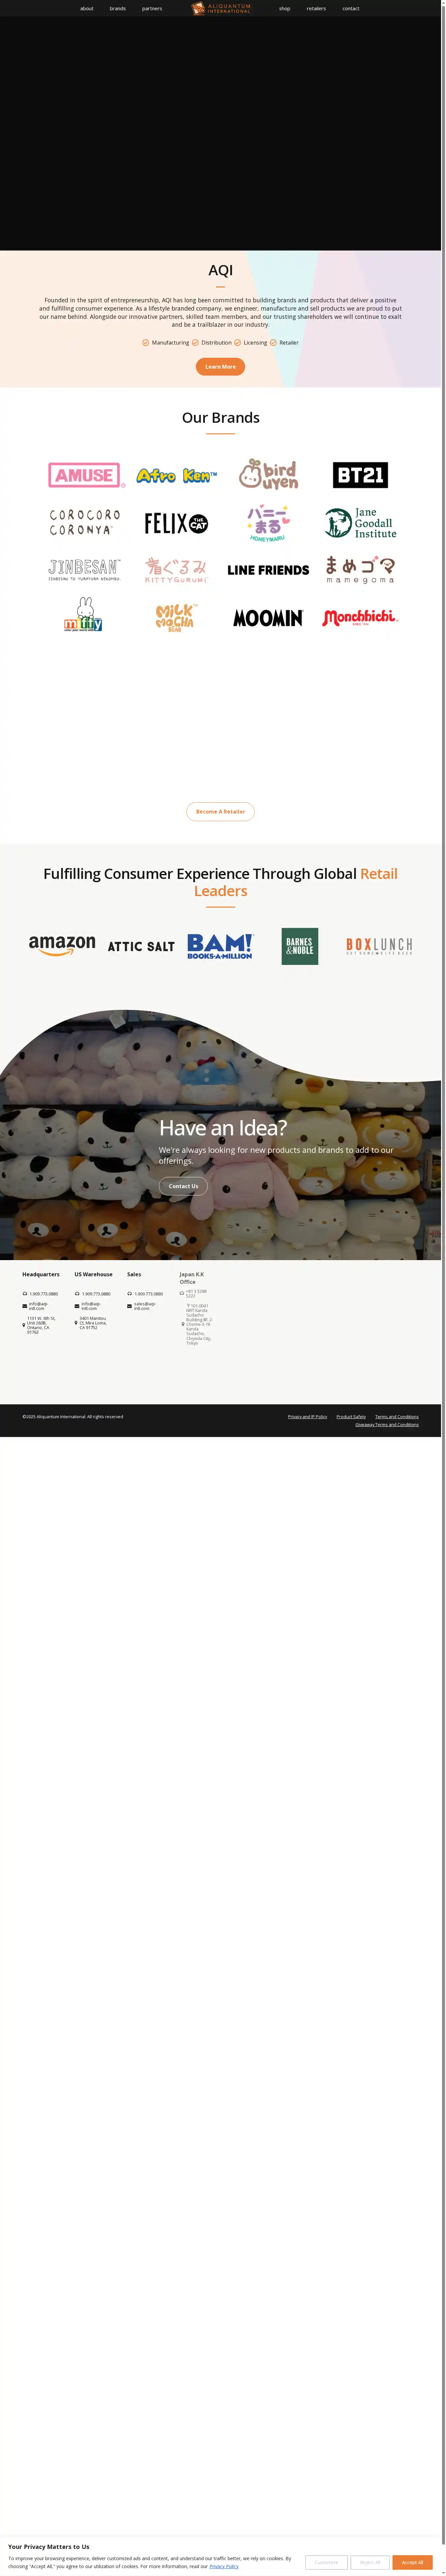Viewport: 446px width, 2576px height.
Task: Click the Aliquantum International logo in header
Action: tap(221, 8)
